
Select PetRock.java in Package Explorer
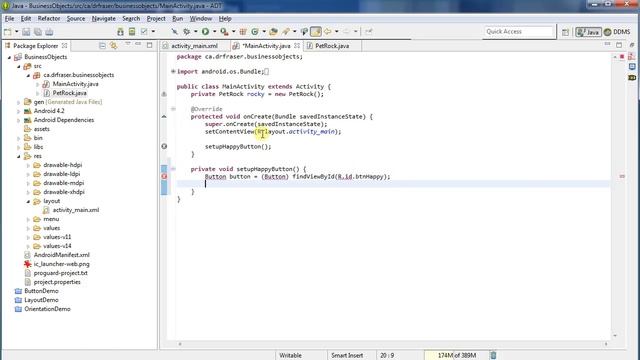point(69,93)
